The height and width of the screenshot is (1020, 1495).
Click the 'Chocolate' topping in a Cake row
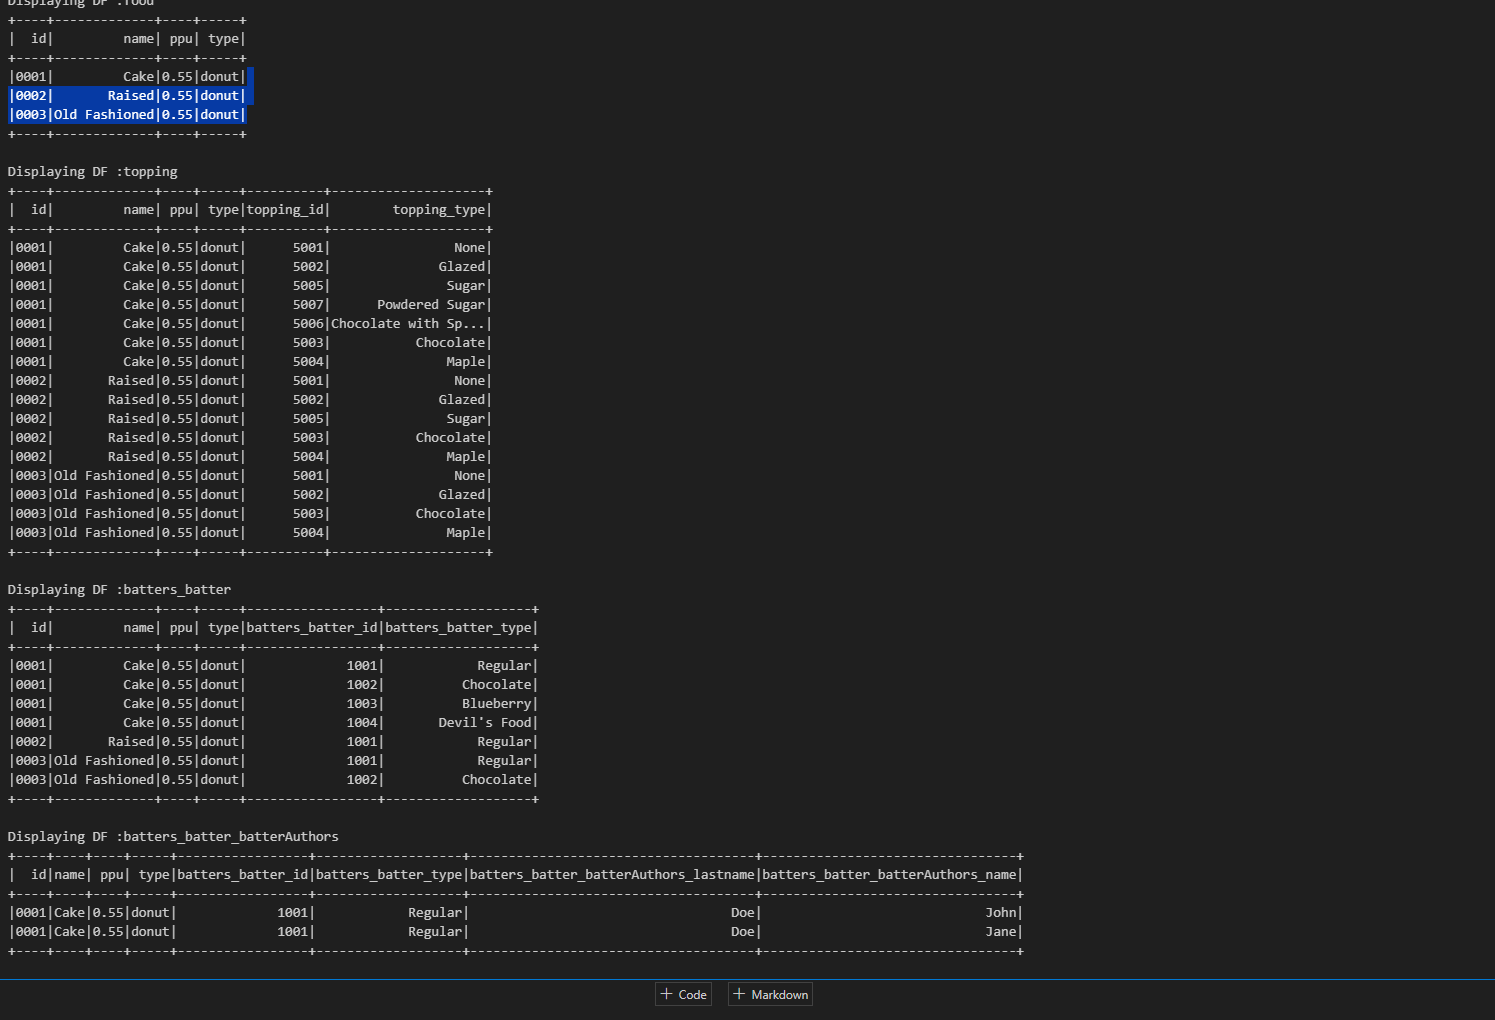[x=451, y=343]
